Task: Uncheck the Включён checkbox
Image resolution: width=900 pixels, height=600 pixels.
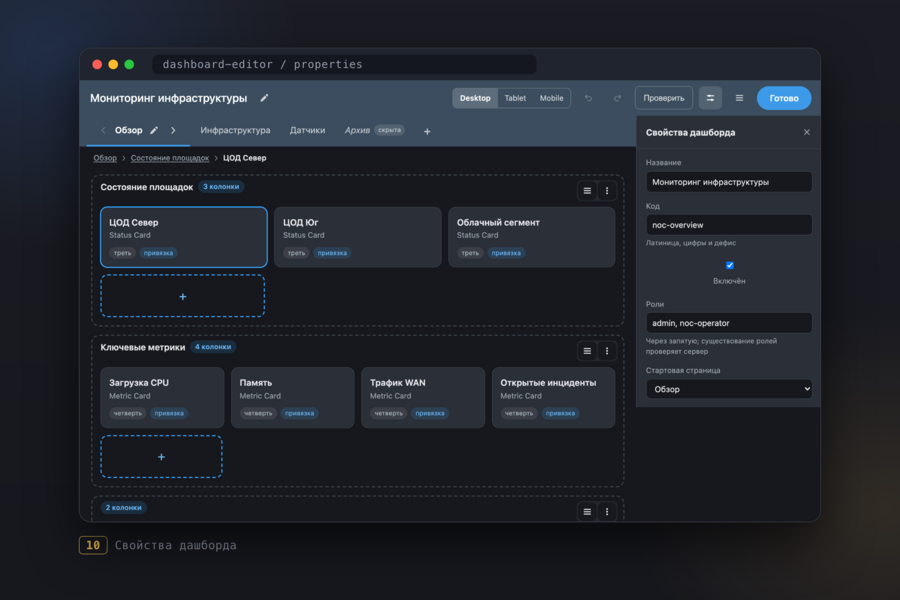Action: tap(730, 265)
